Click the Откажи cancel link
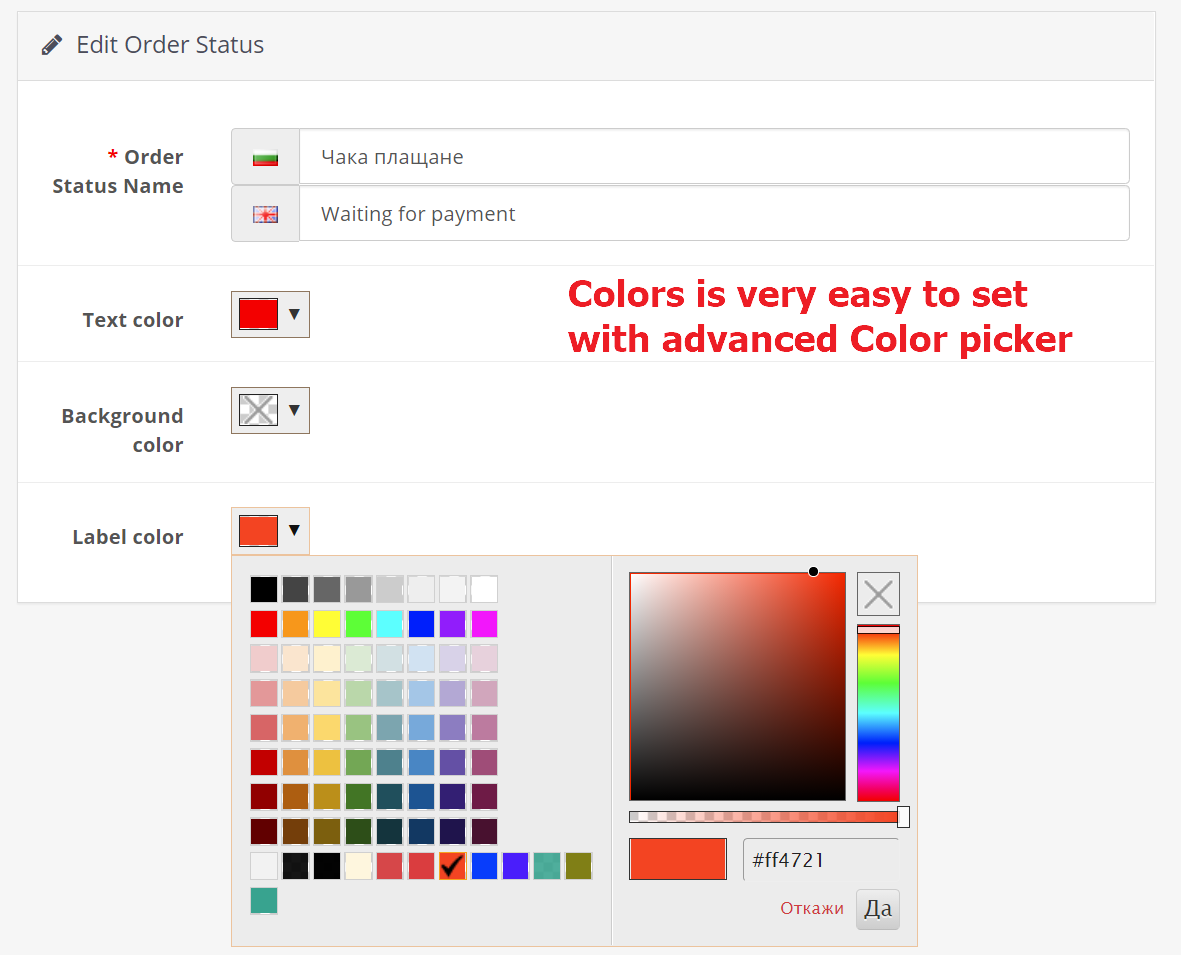Screen dimensions: 1181x955 click(812, 909)
